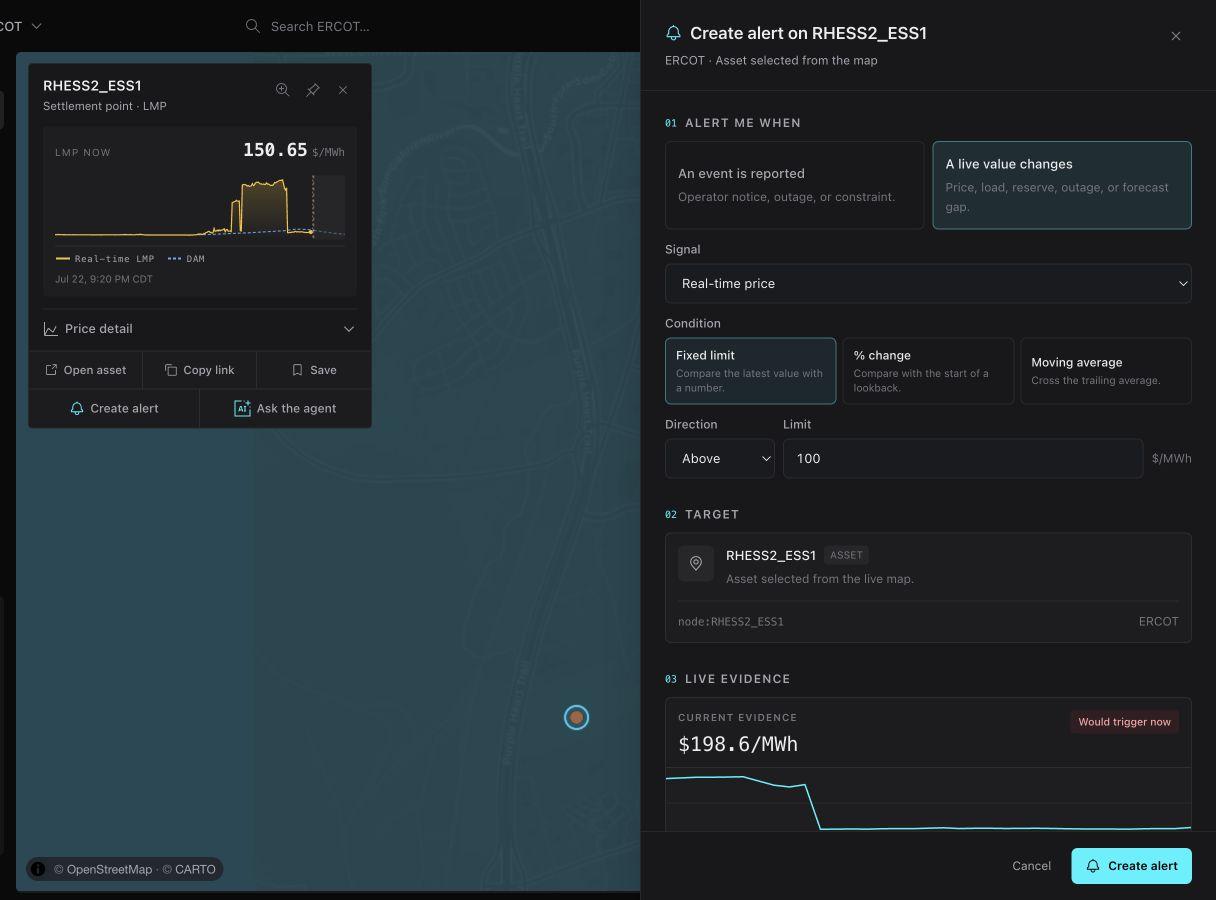Expand the Price detail section
The width and height of the screenshot is (1216, 900).
[200, 329]
